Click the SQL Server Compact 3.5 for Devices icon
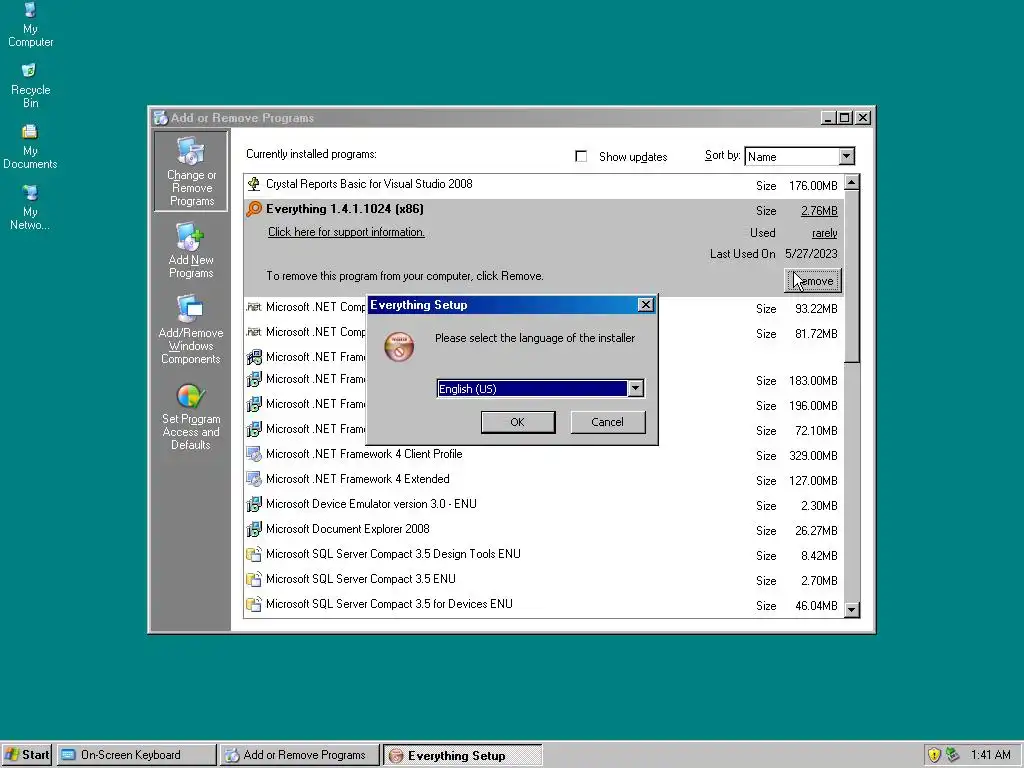Screen dimensions: 1024x768 [x=253, y=604]
